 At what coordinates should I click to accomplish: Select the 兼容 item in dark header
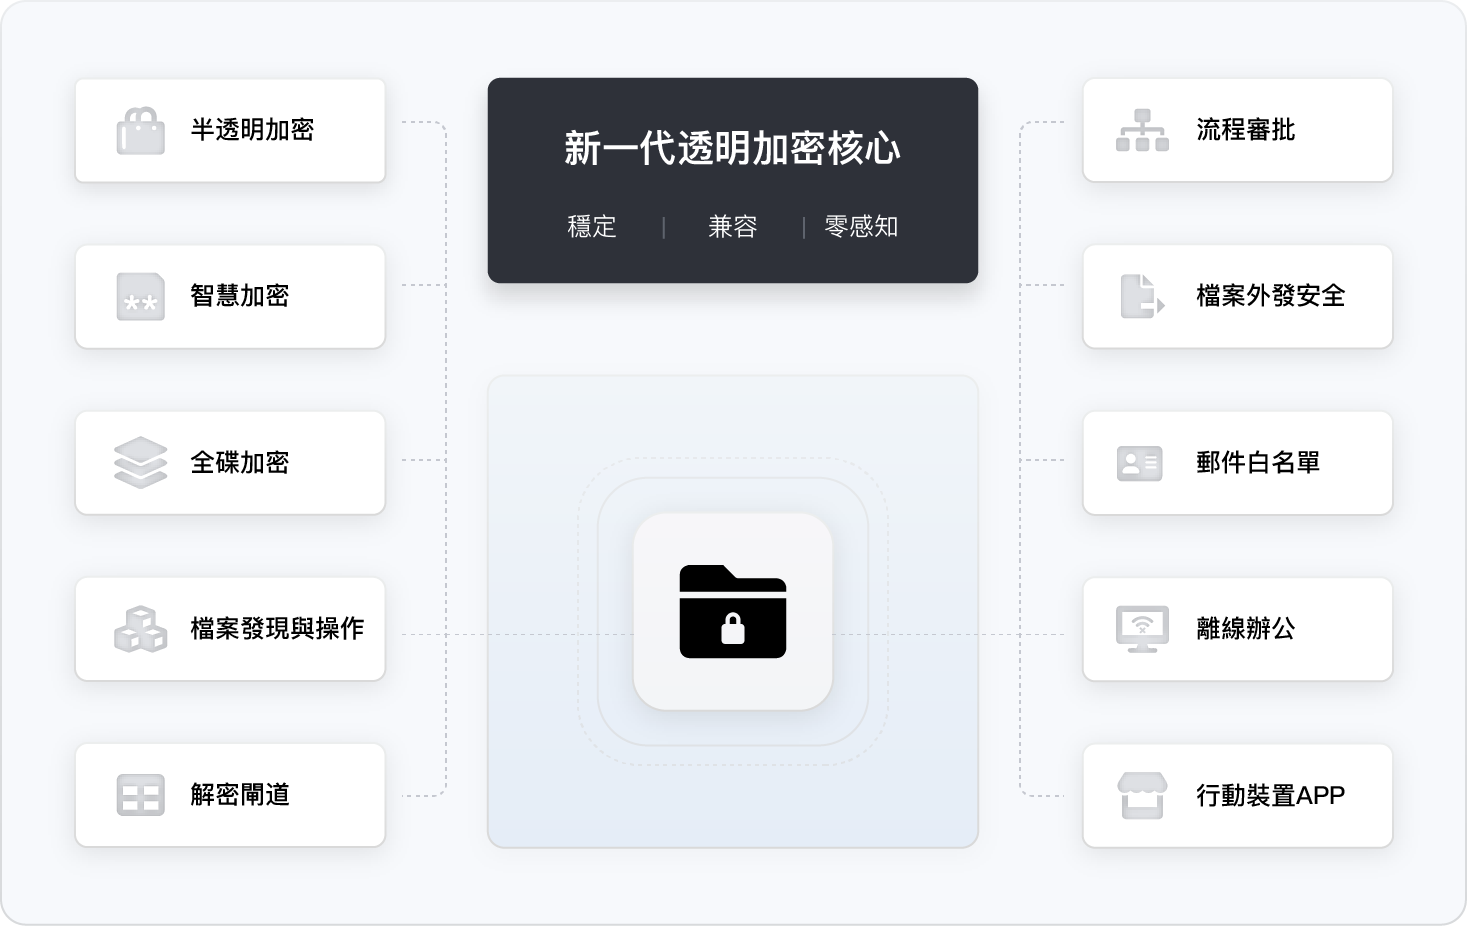[733, 227]
